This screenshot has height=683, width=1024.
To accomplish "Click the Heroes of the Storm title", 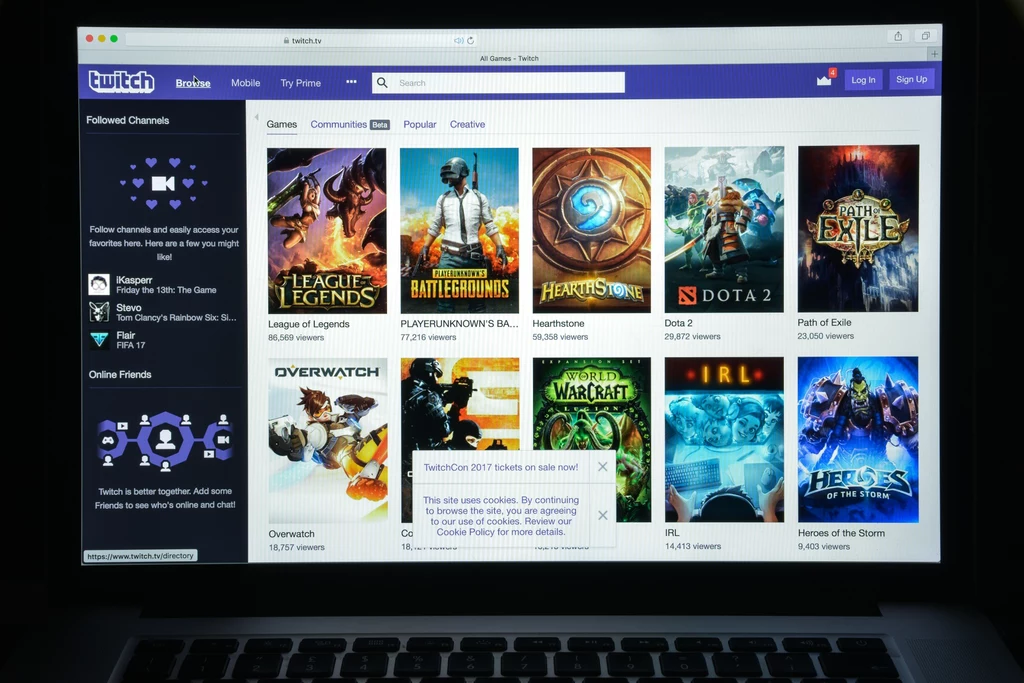I will coord(841,533).
